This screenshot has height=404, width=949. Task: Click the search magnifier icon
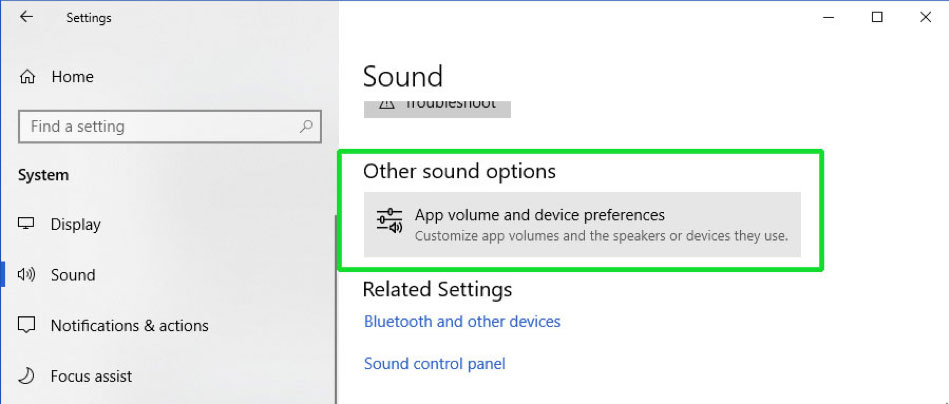pos(306,126)
